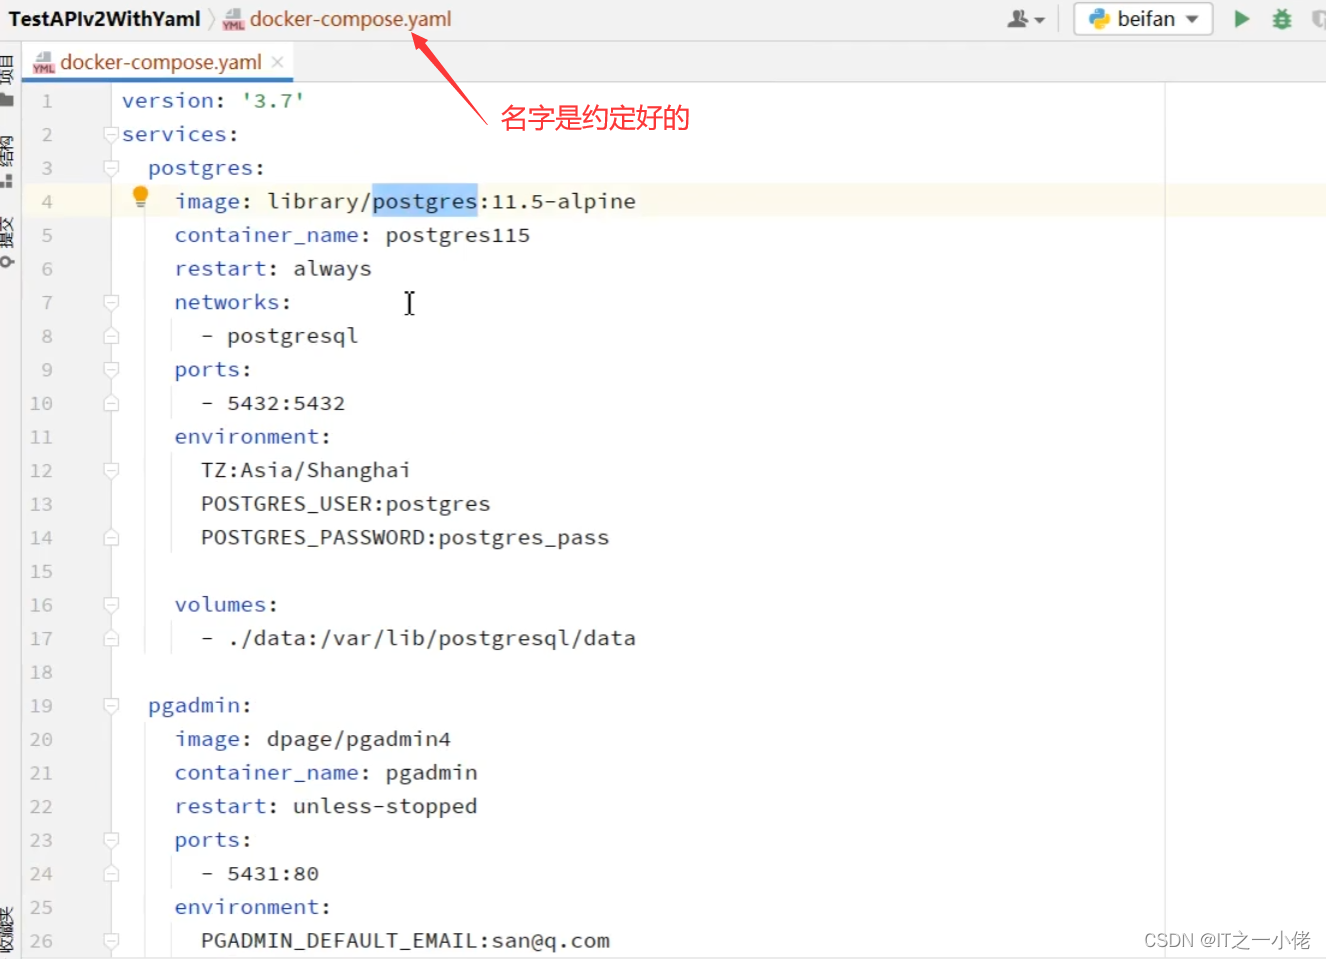The height and width of the screenshot is (959, 1326).
Task: Open the Project tool window sidebar tab
Action: coord(8,80)
